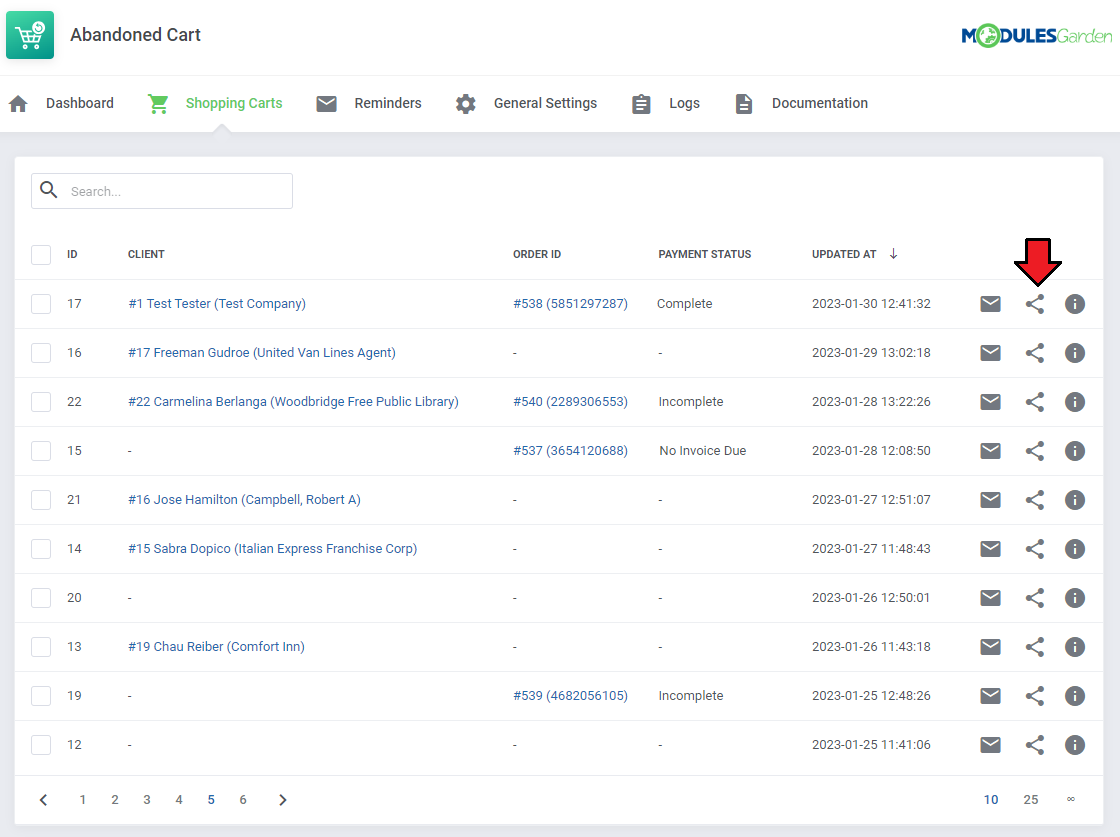This screenshot has width=1120, height=837.
Task: View info for cart 20
Action: tap(1075, 598)
